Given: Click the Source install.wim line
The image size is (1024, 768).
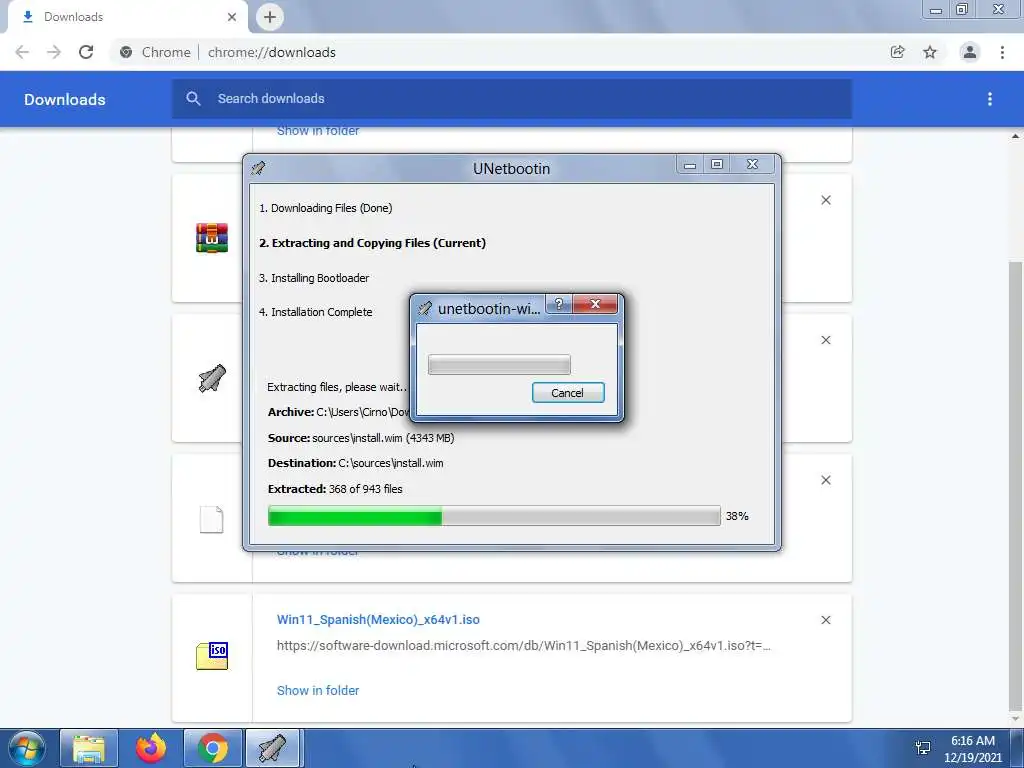Looking at the screenshot, I should click(361, 438).
